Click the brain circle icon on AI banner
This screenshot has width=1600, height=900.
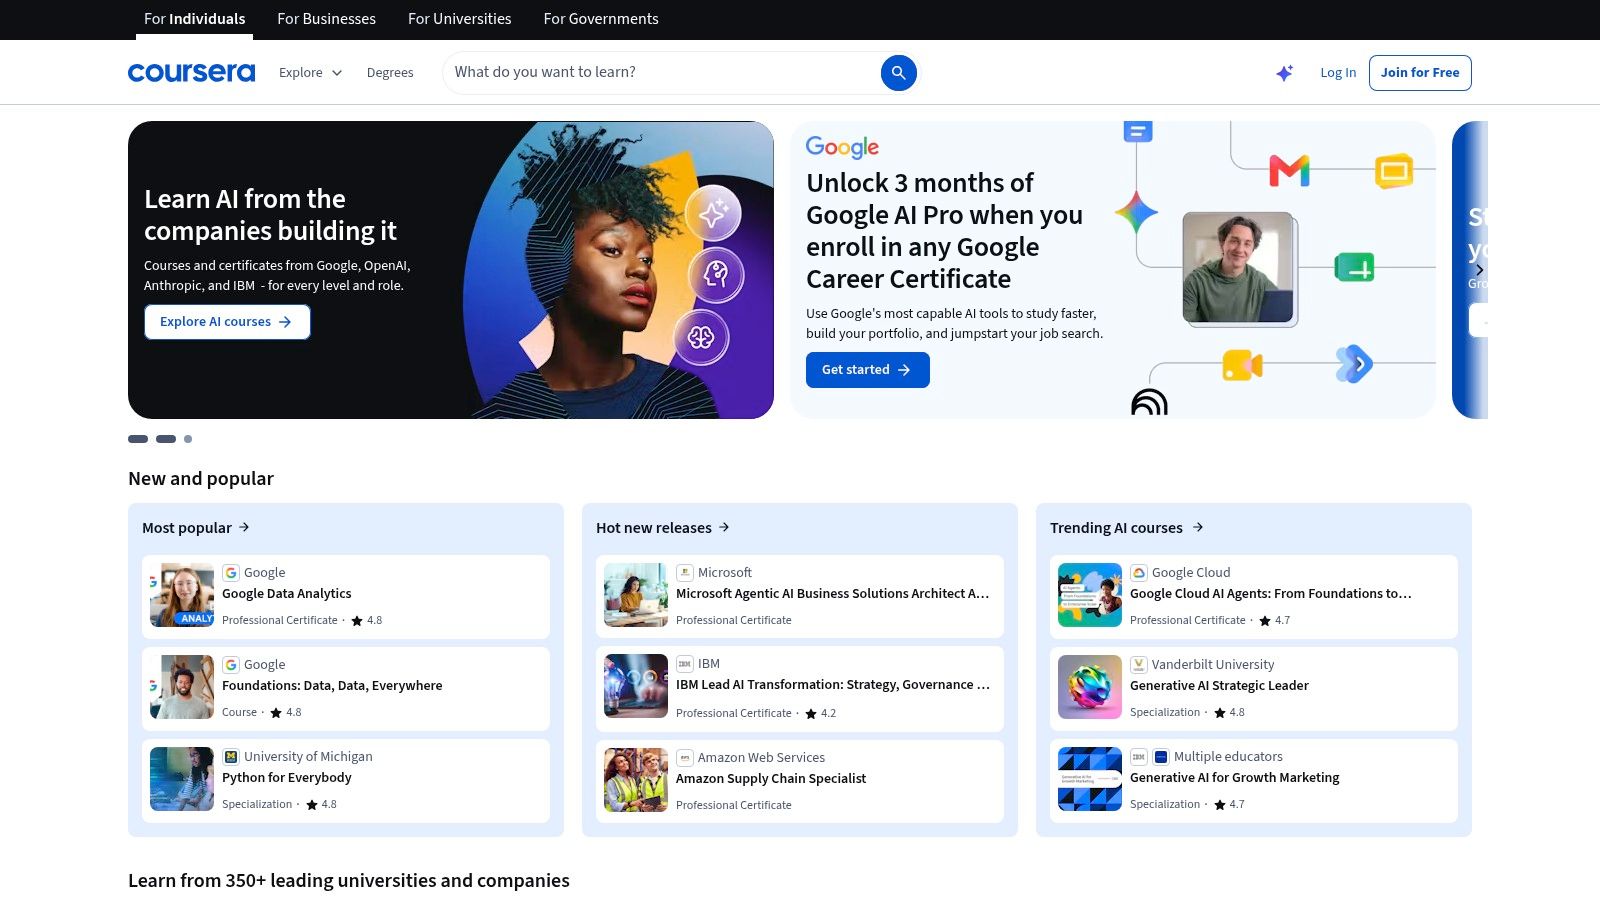tap(701, 338)
